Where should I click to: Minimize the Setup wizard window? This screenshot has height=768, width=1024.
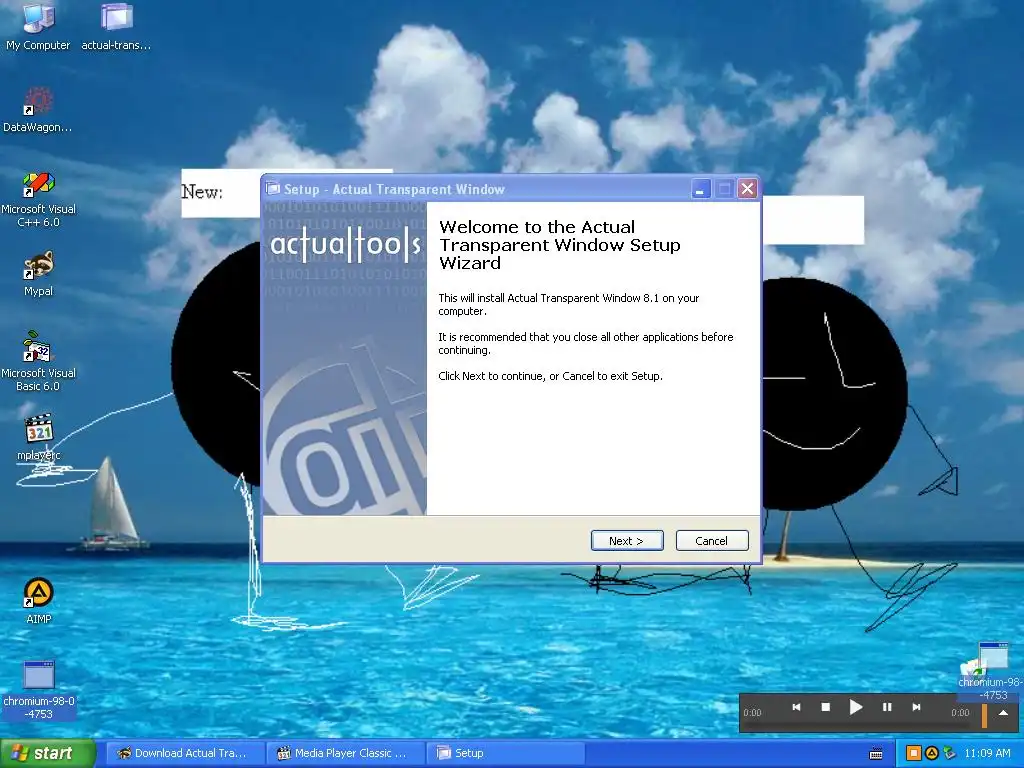[x=700, y=189]
